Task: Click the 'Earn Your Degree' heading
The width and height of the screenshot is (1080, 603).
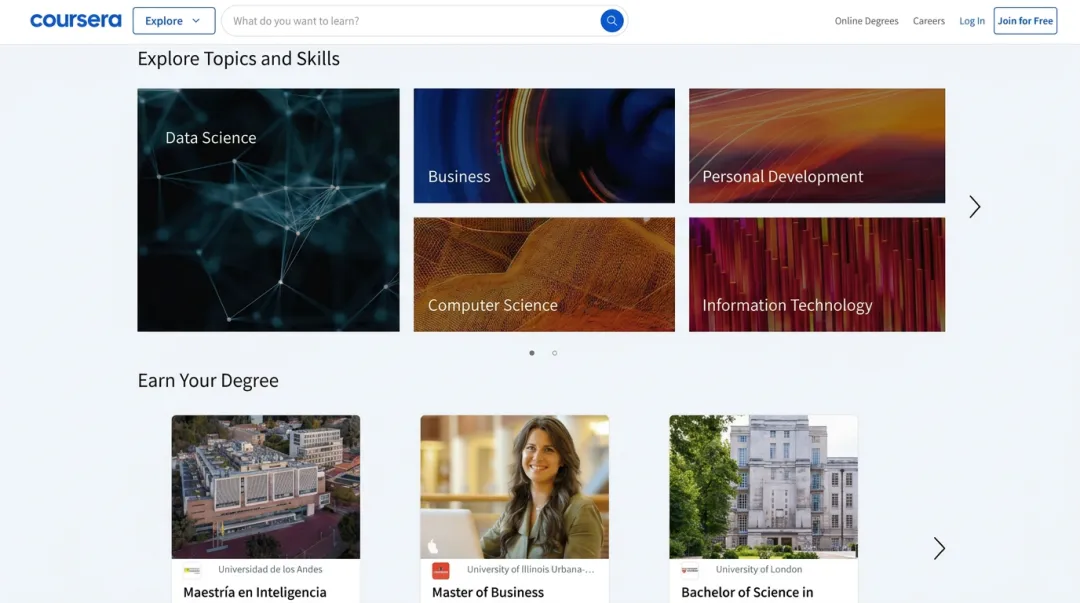Action: coord(208,380)
